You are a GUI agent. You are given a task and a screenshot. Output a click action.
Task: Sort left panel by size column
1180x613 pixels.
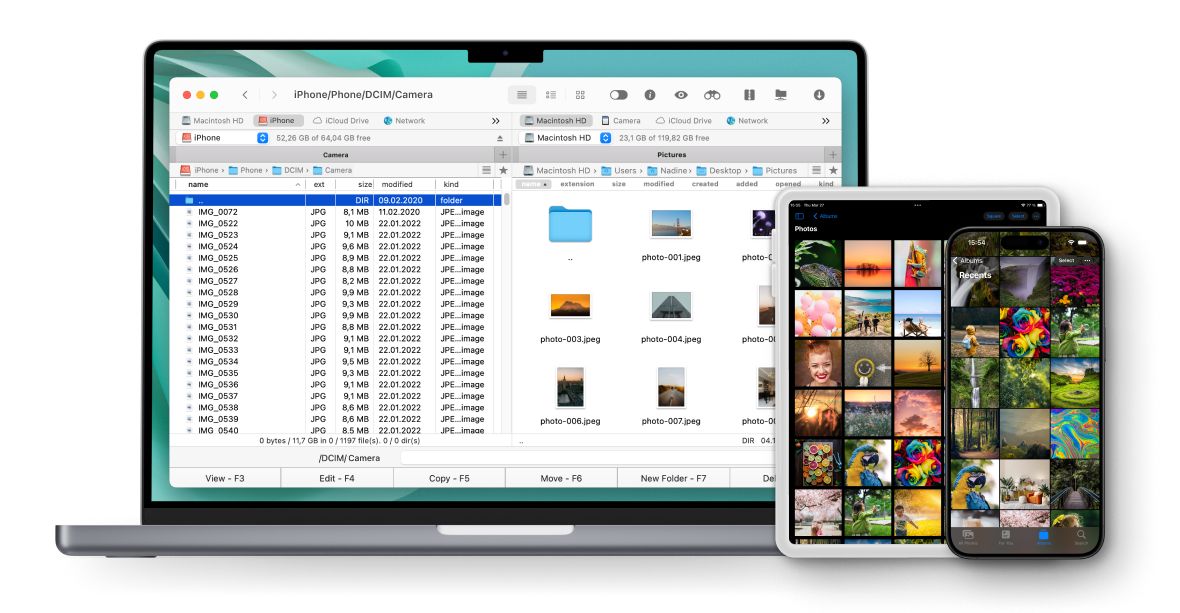[x=354, y=184]
